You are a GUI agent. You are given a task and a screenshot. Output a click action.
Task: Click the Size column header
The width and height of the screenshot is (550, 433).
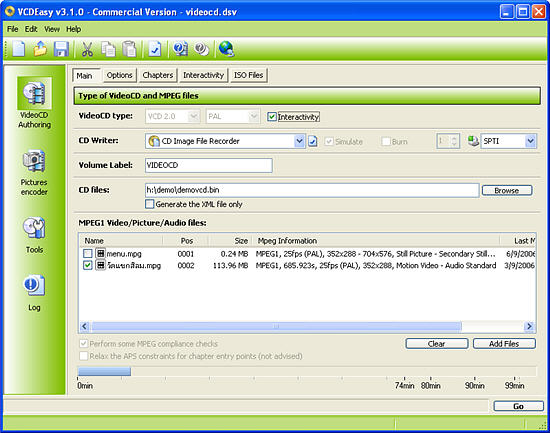click(230, 241)
